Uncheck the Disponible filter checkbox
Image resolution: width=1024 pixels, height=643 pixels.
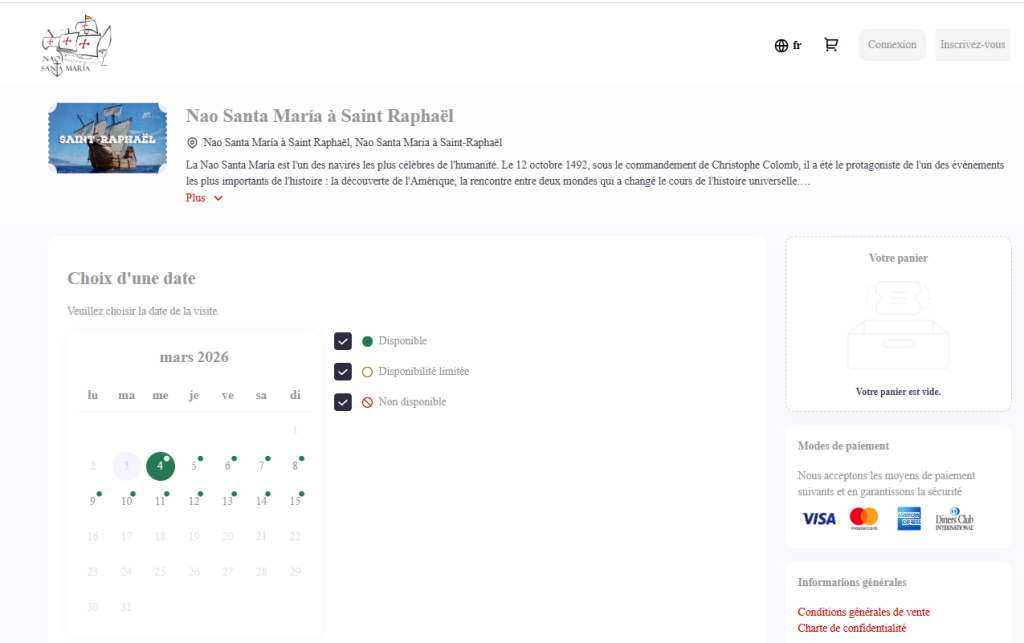[x=343, y=341]
